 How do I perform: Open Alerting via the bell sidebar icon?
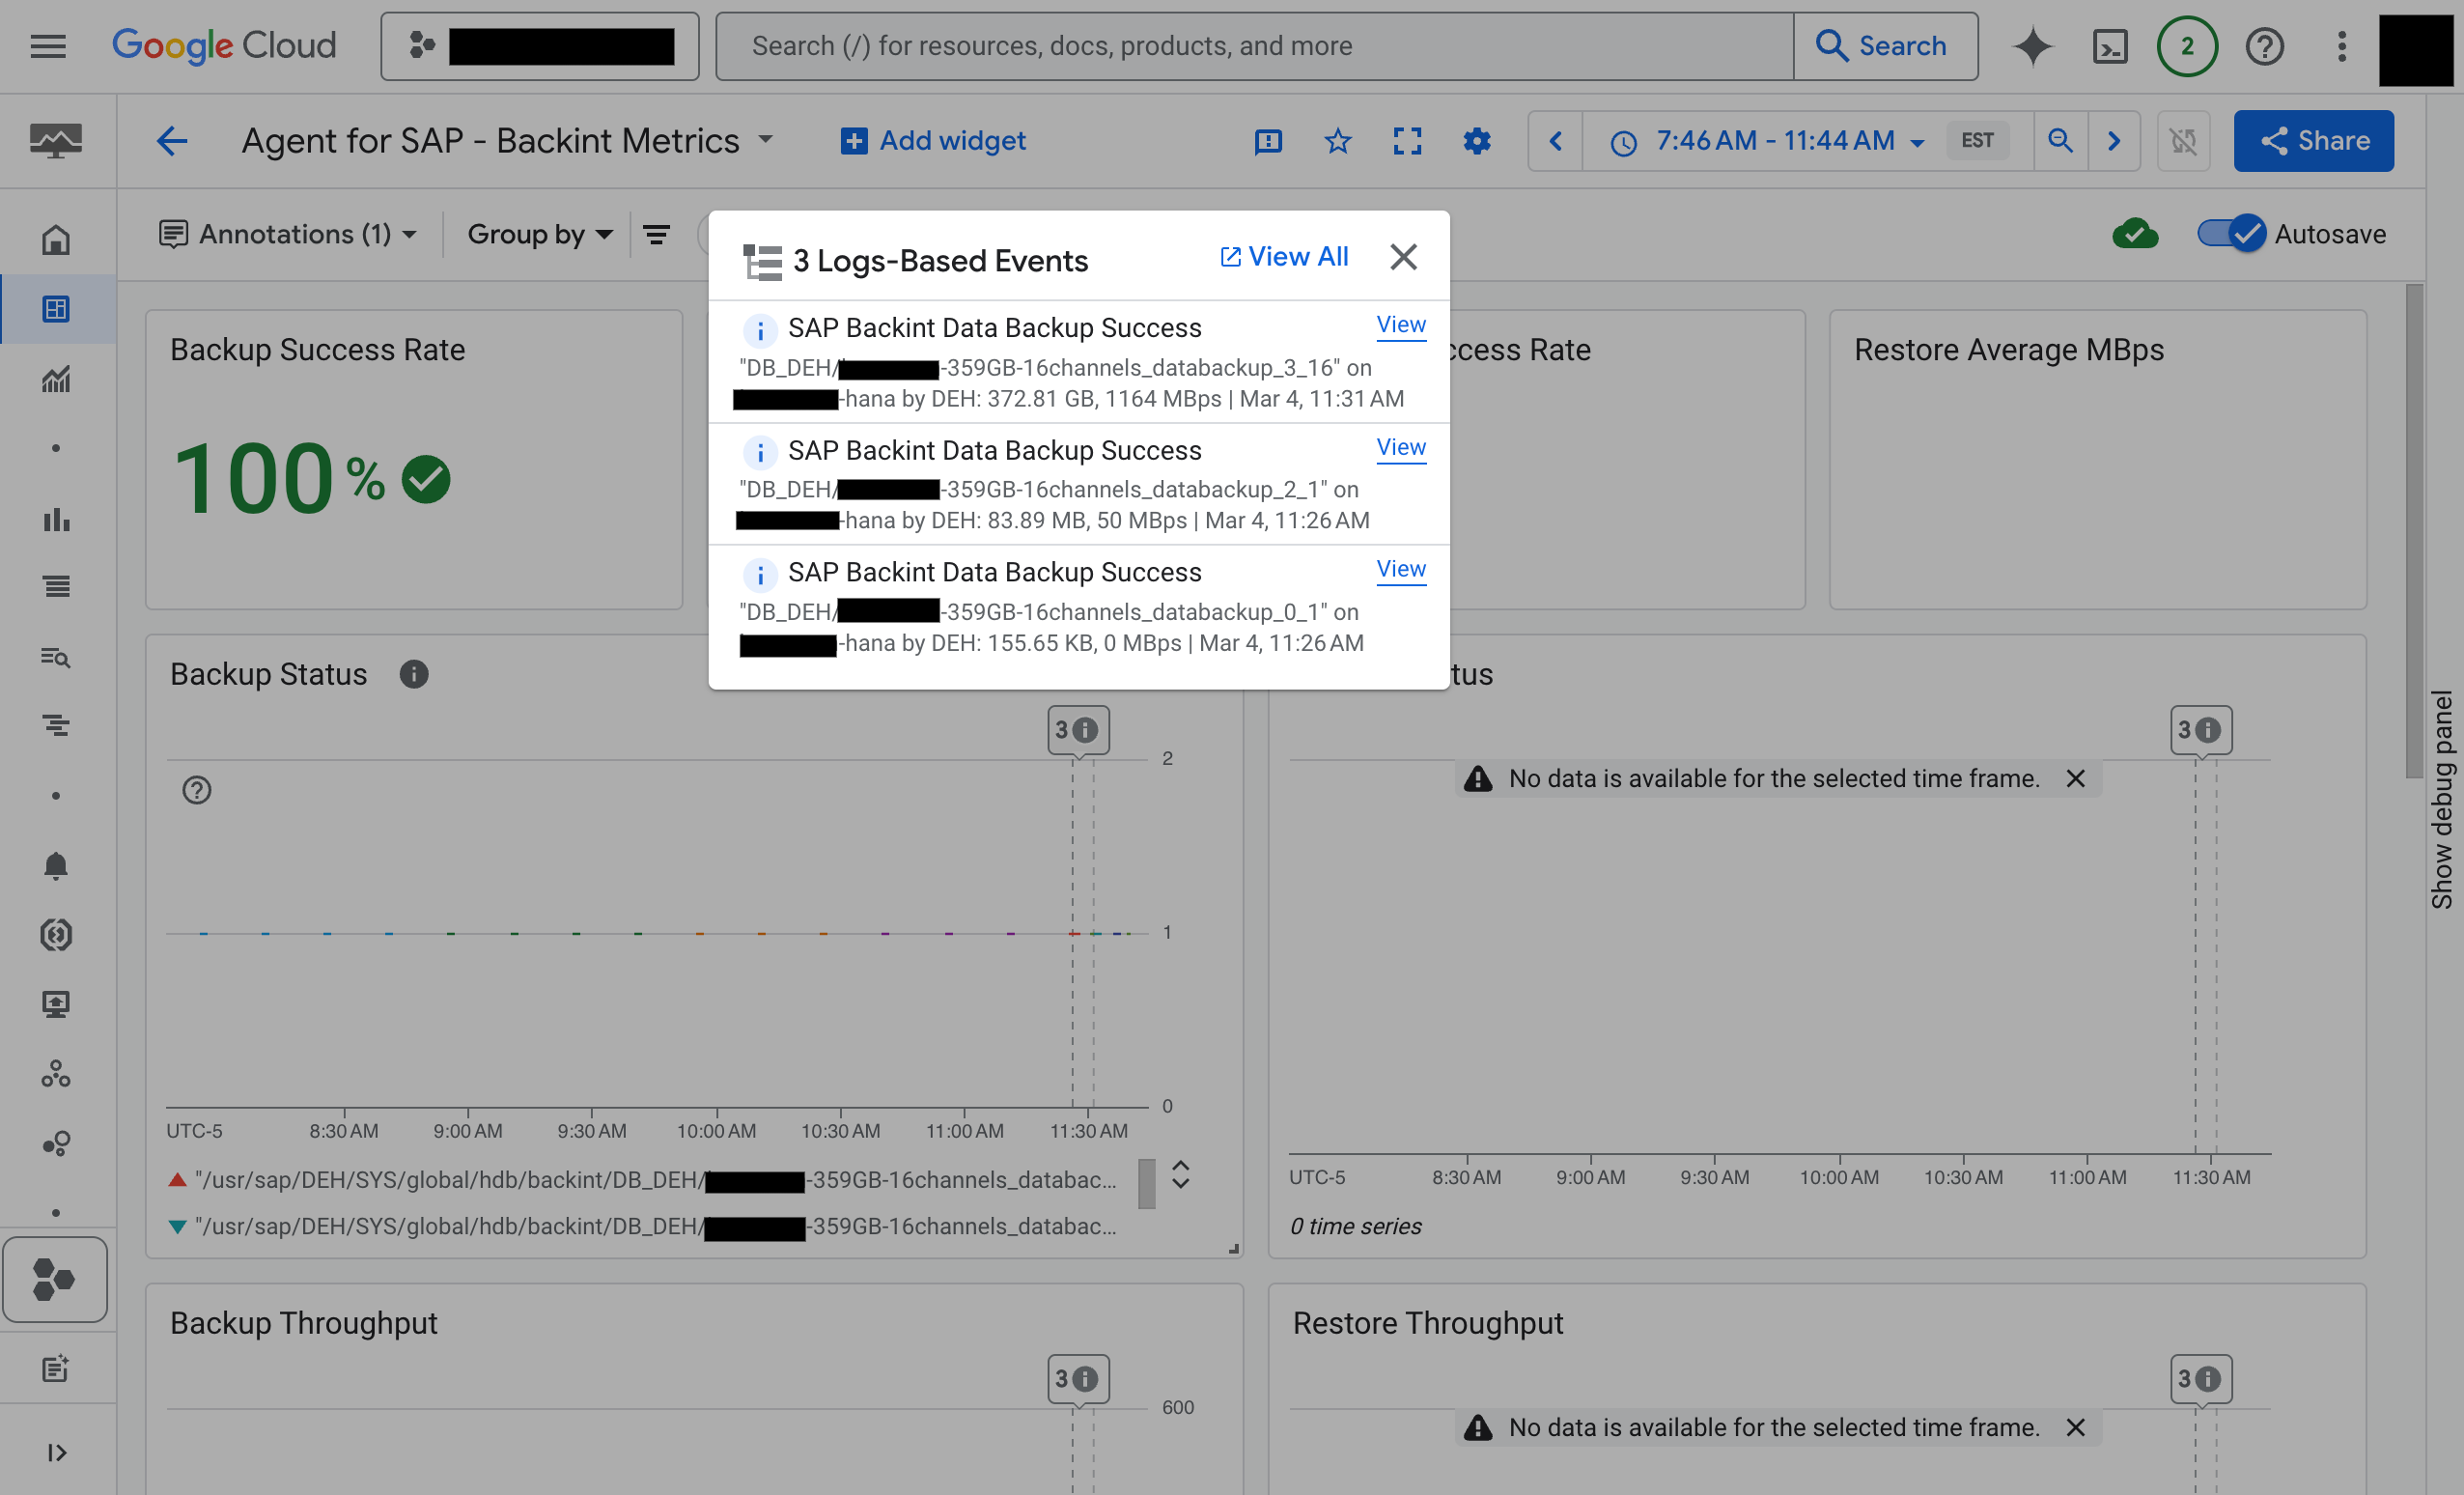pyautogui.click(x=56, y=866)
